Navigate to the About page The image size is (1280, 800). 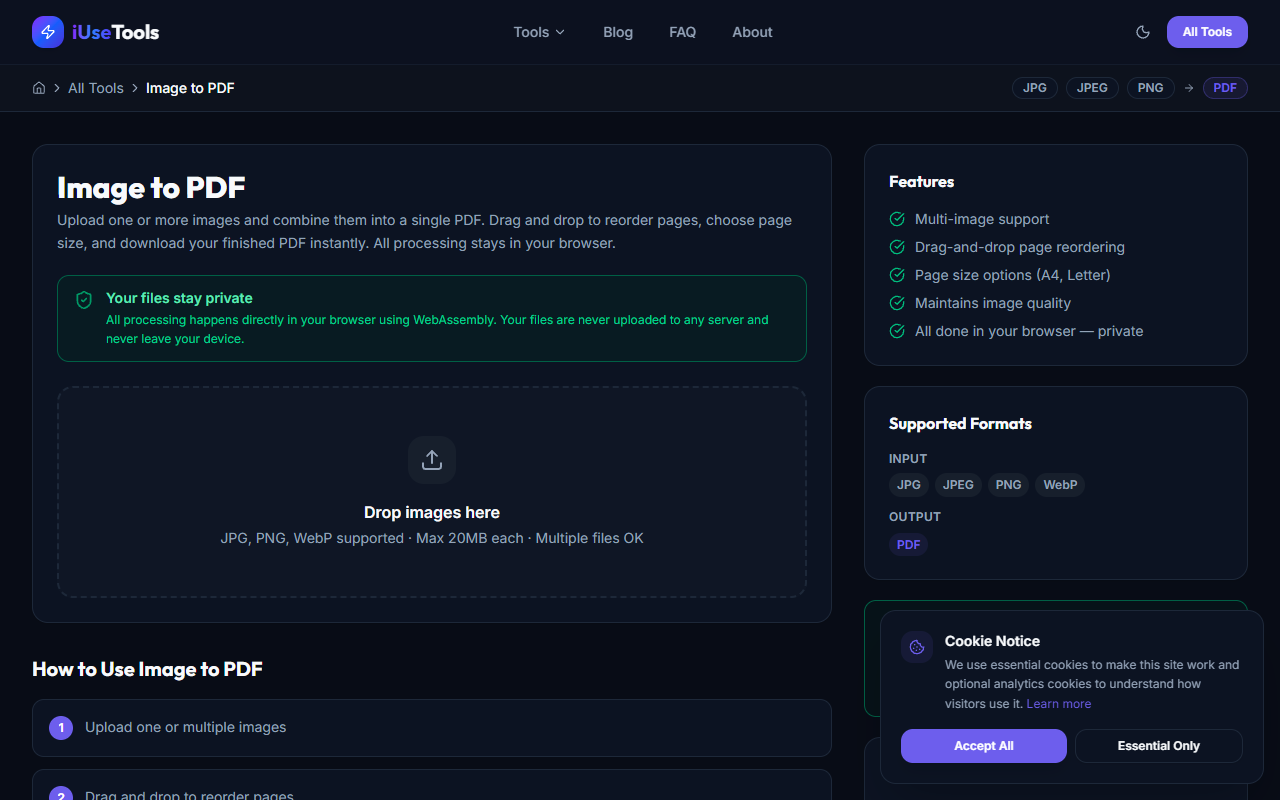[752, 32]
